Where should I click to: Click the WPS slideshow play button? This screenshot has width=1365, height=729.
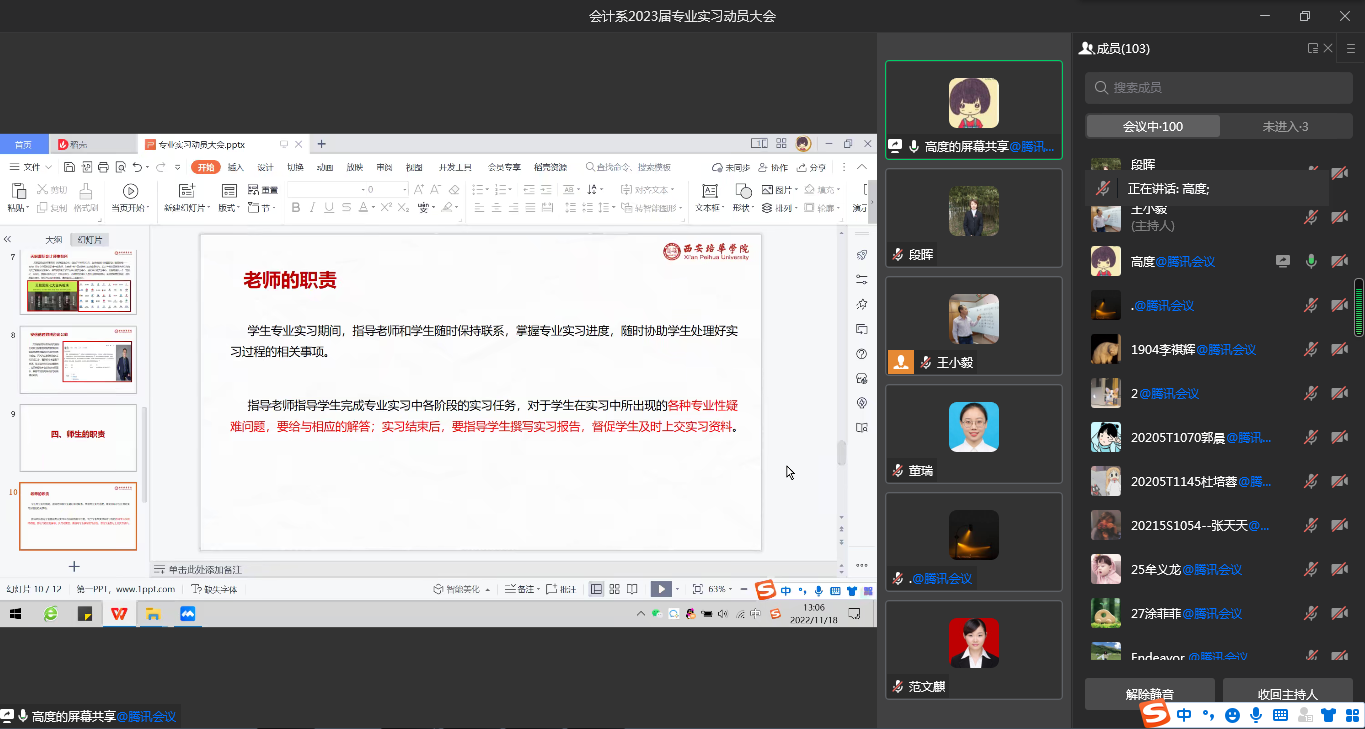(660, 589)
